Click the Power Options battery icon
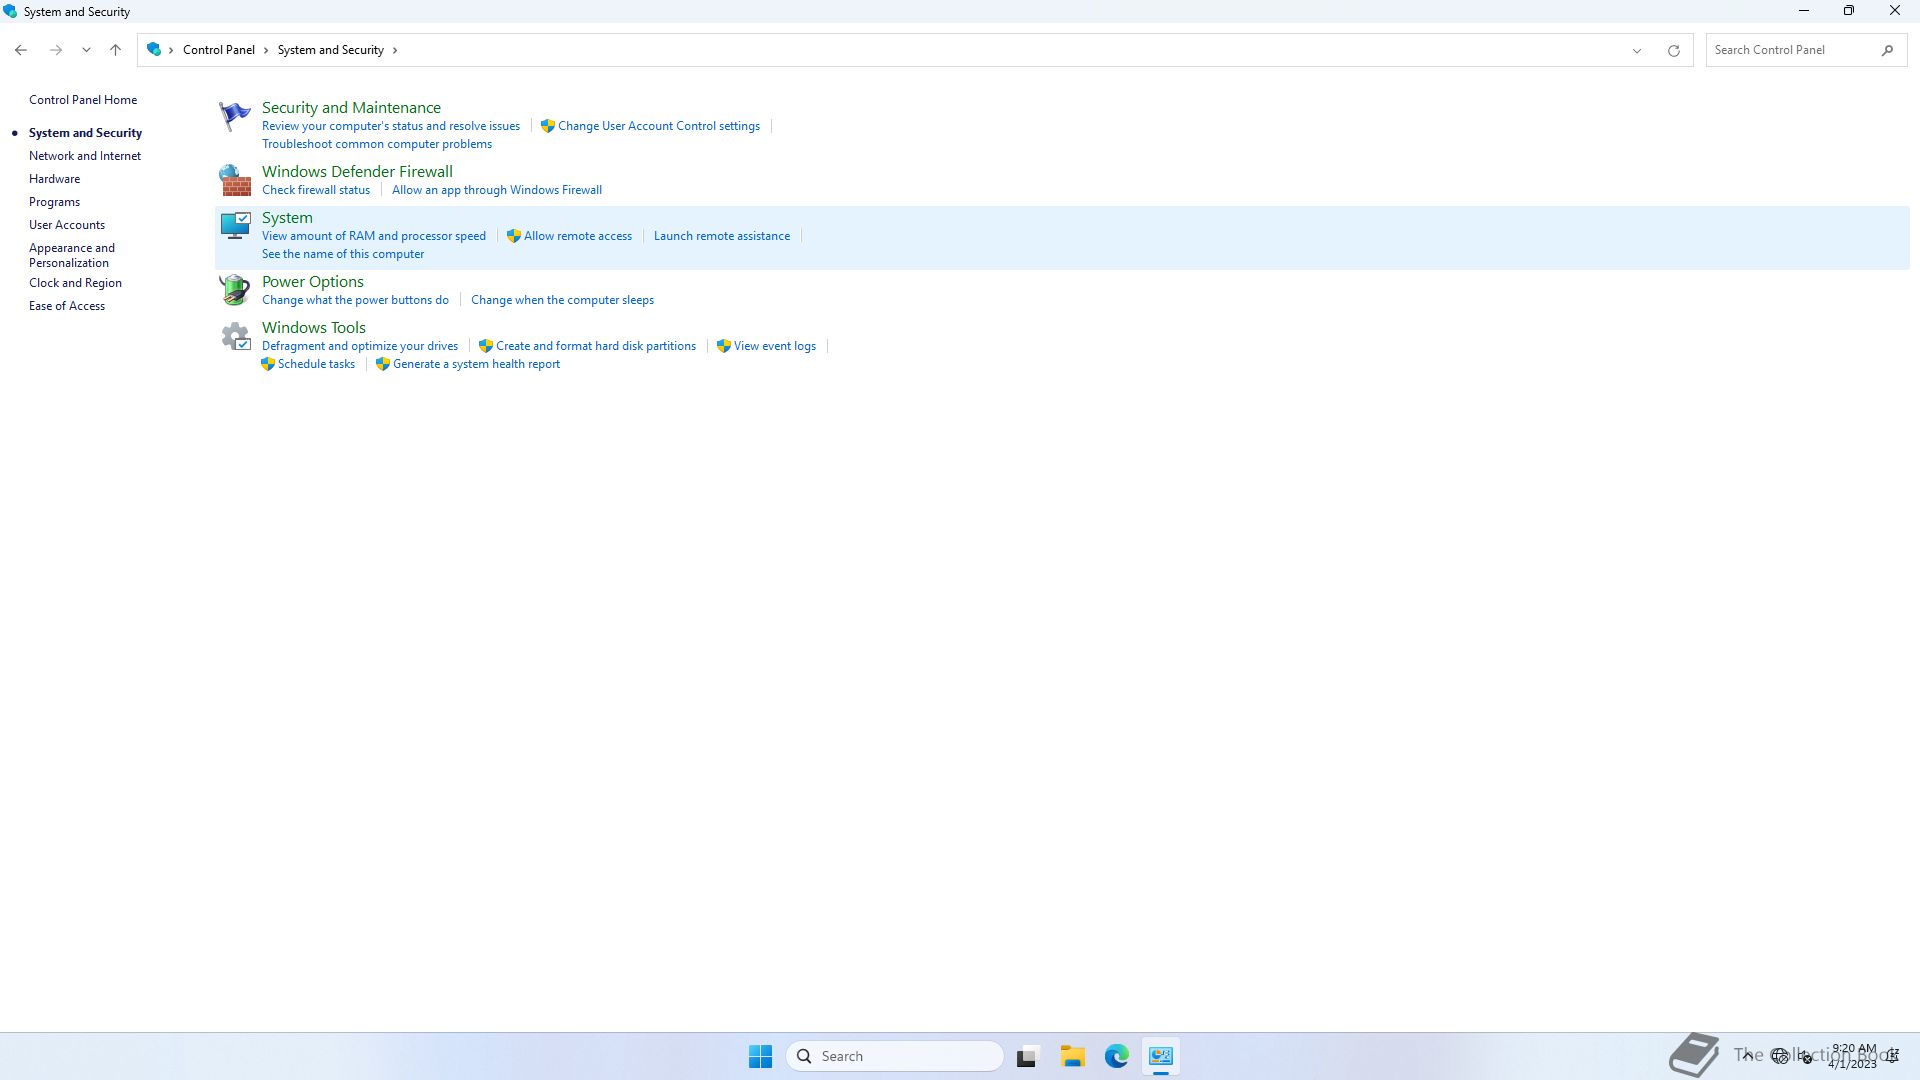The width and height of the screenshot is (1920, 1080). 235,290
